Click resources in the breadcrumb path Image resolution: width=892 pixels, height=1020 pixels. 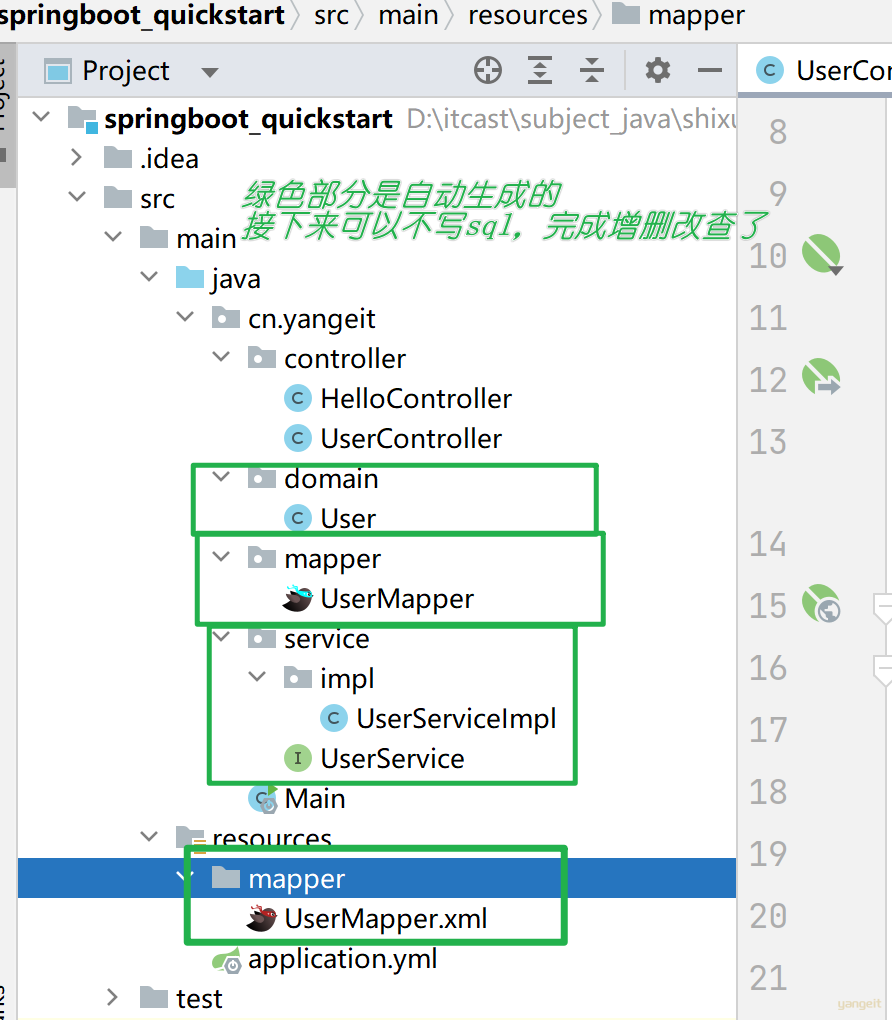[528, 15]
